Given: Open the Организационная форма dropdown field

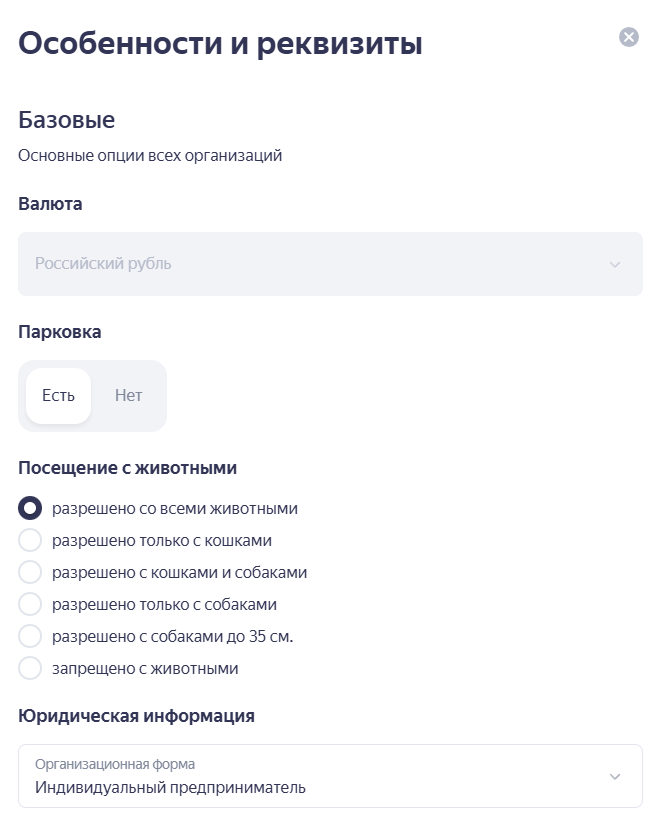Looking at the screenshot, I should point(310,776).
